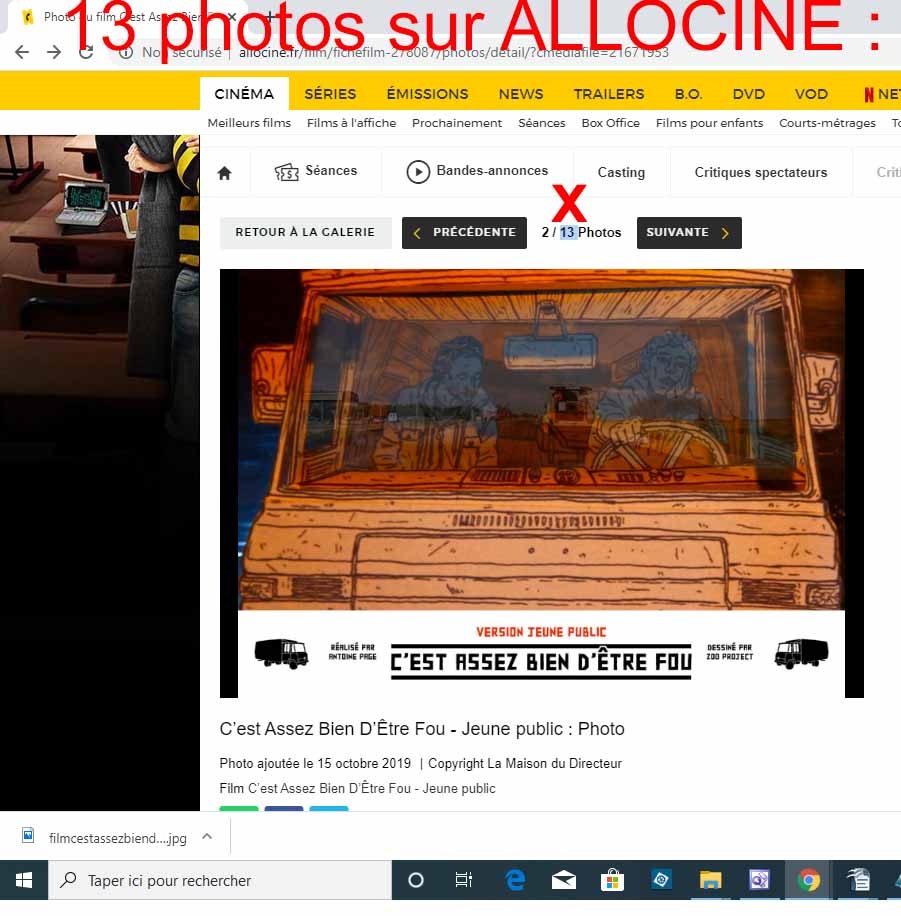Open the film home page icon
901x916 pixels.
pyautogui.click(x=224, y=173)
